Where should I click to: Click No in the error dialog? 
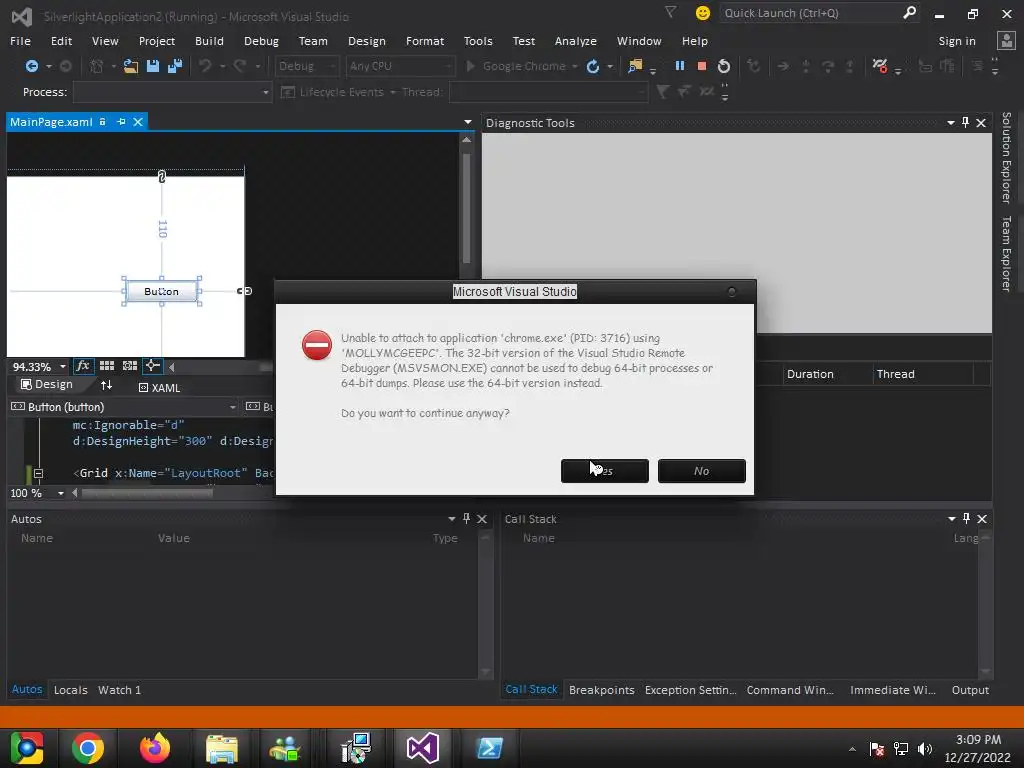tap(701, 471)
